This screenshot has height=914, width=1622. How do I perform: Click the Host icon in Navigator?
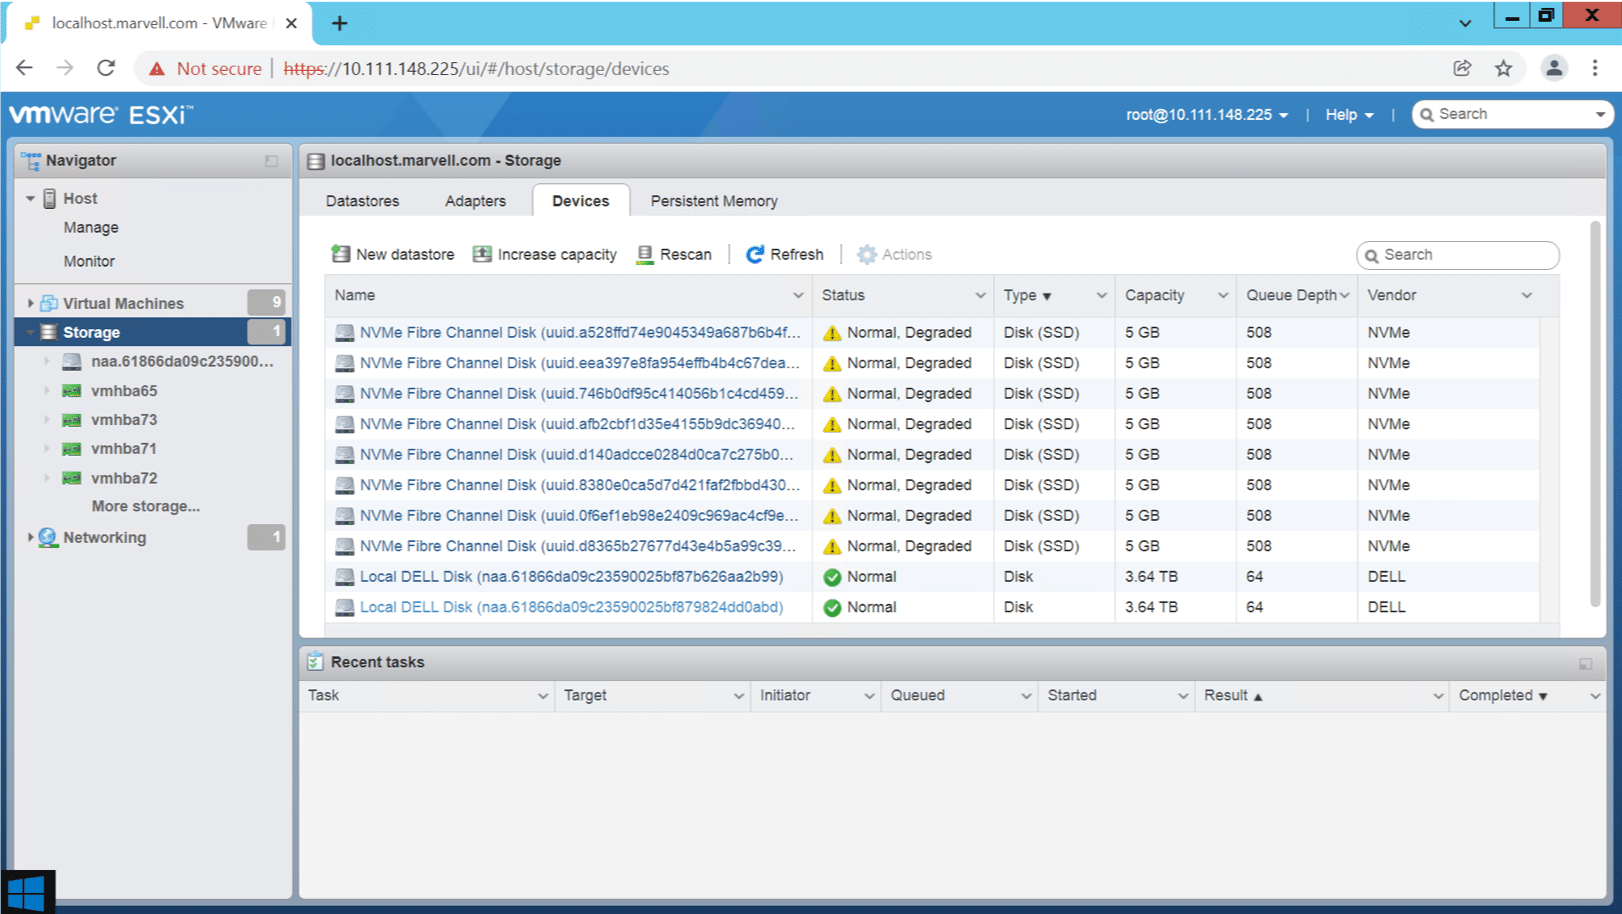click(x=49, y=198)
